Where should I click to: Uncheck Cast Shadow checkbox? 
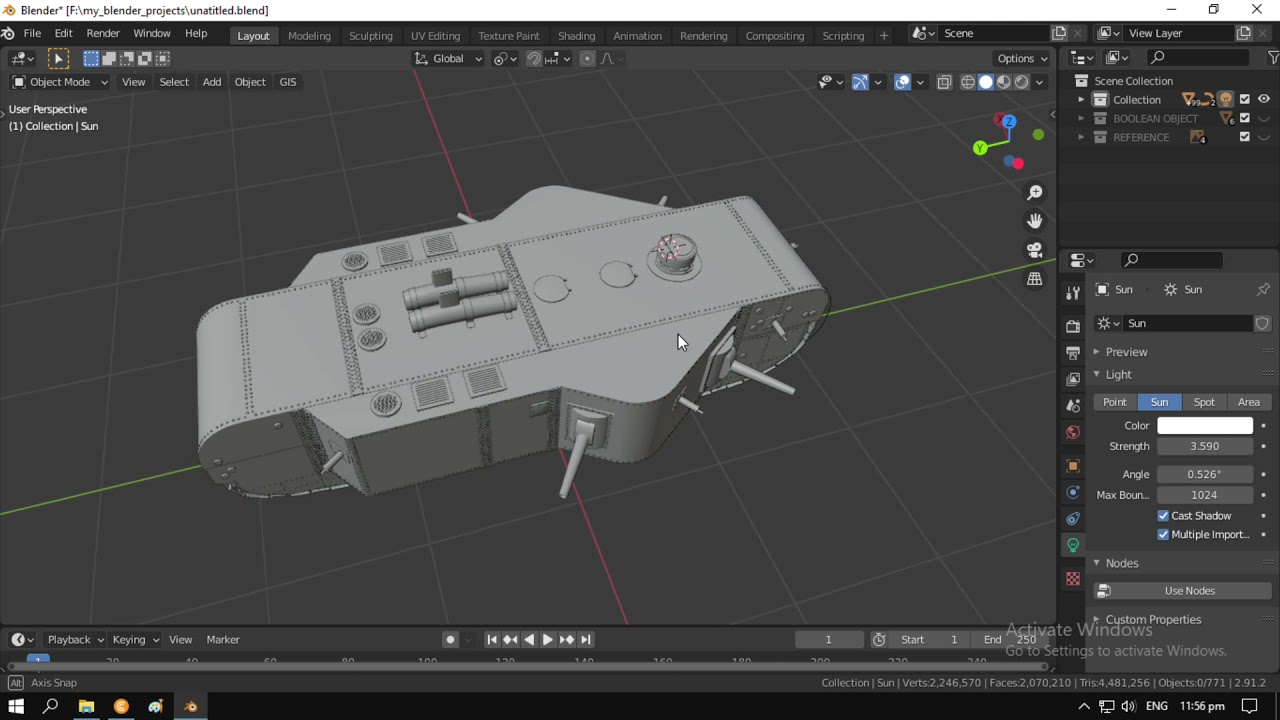coord(1163,516)
